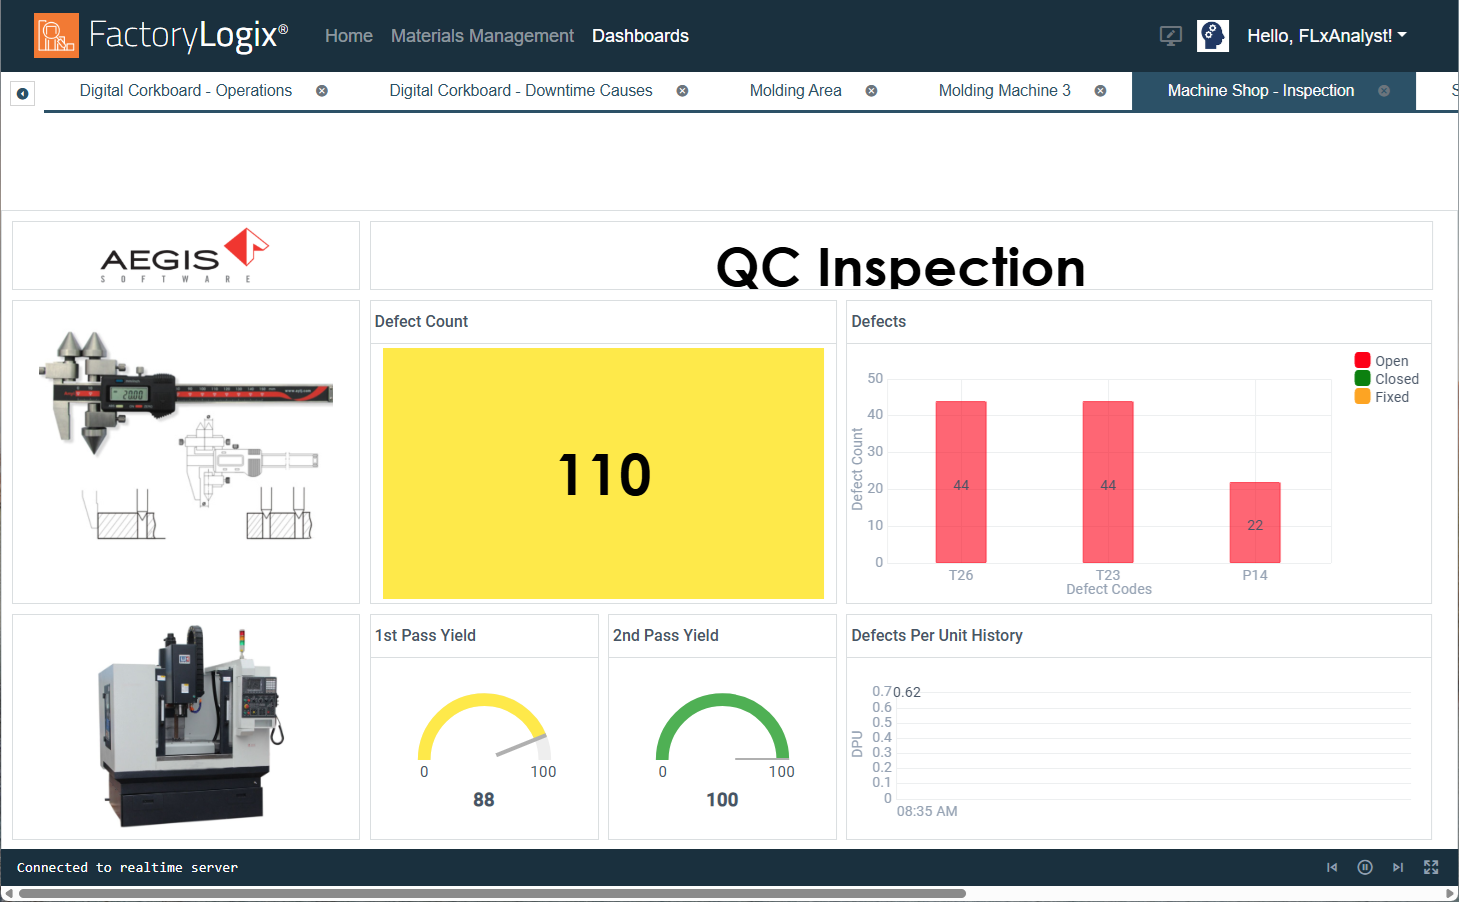
Task: Skip to next dashboard in slideshow
Action: coord(1398,867)
